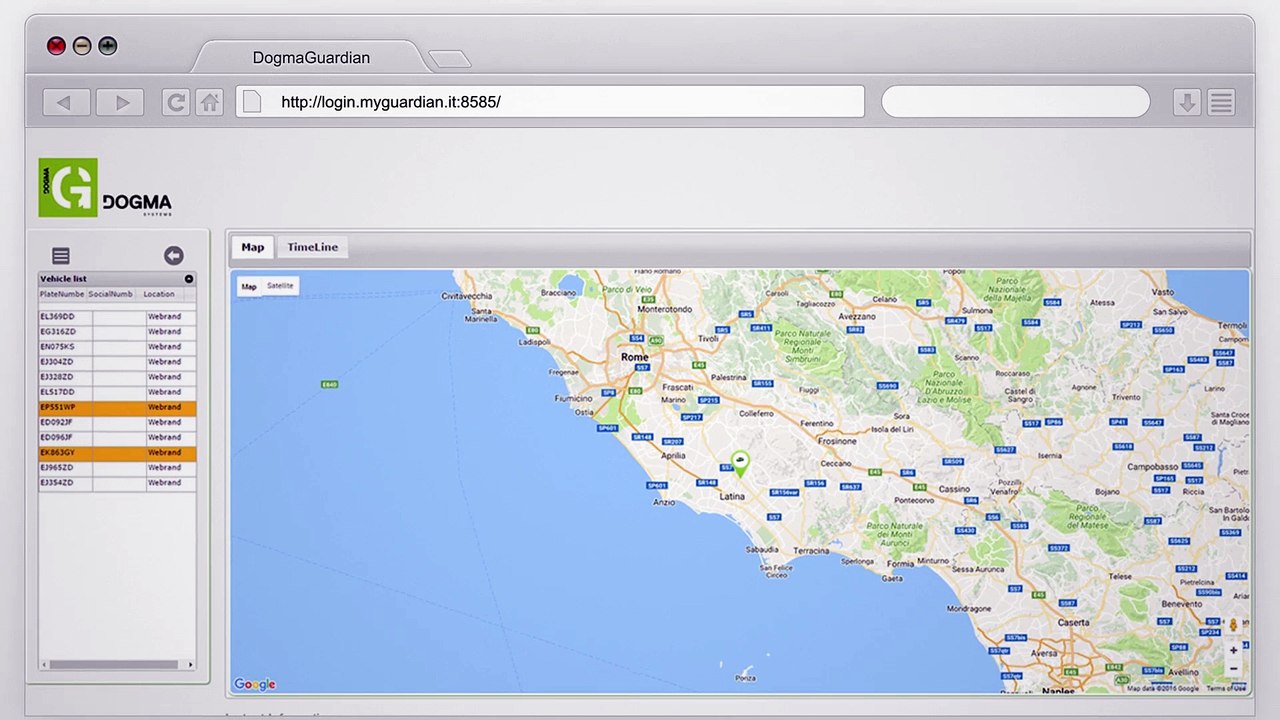Screen dimensions: 1280x720
Task: Click the round back arrow icon
Action: pos(174,256)
